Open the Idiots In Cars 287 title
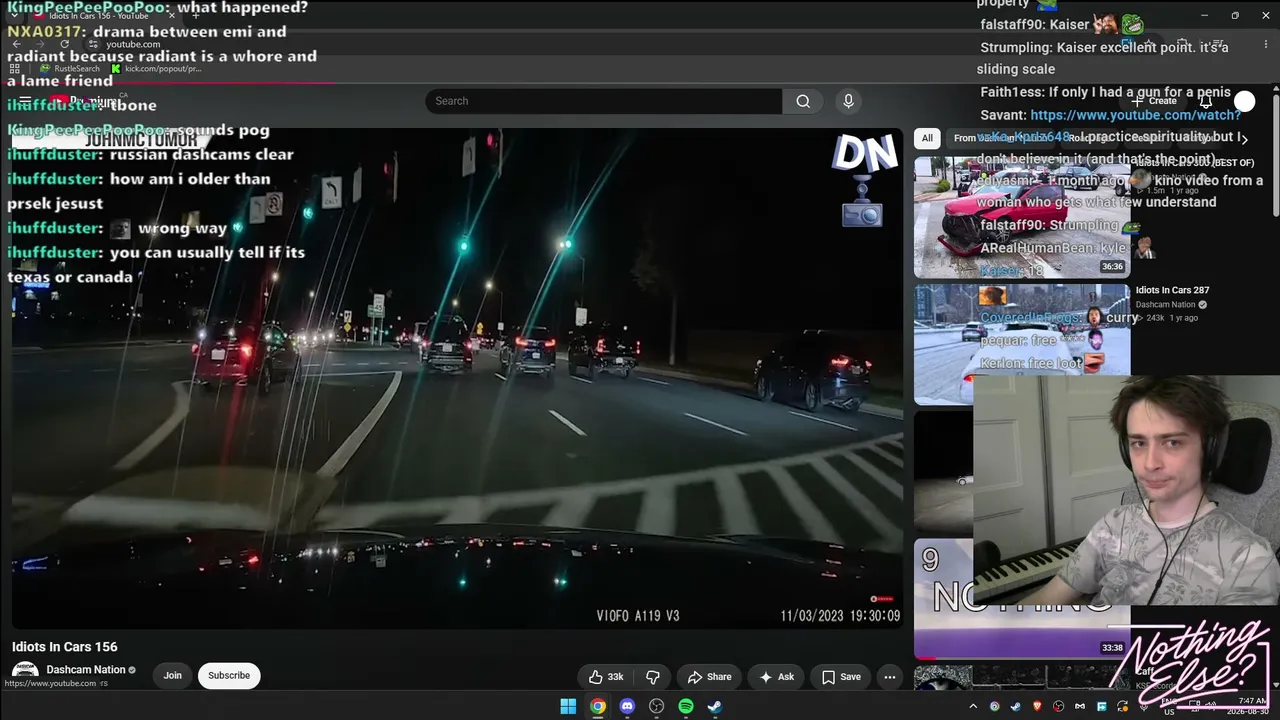 click(1172, 290)
